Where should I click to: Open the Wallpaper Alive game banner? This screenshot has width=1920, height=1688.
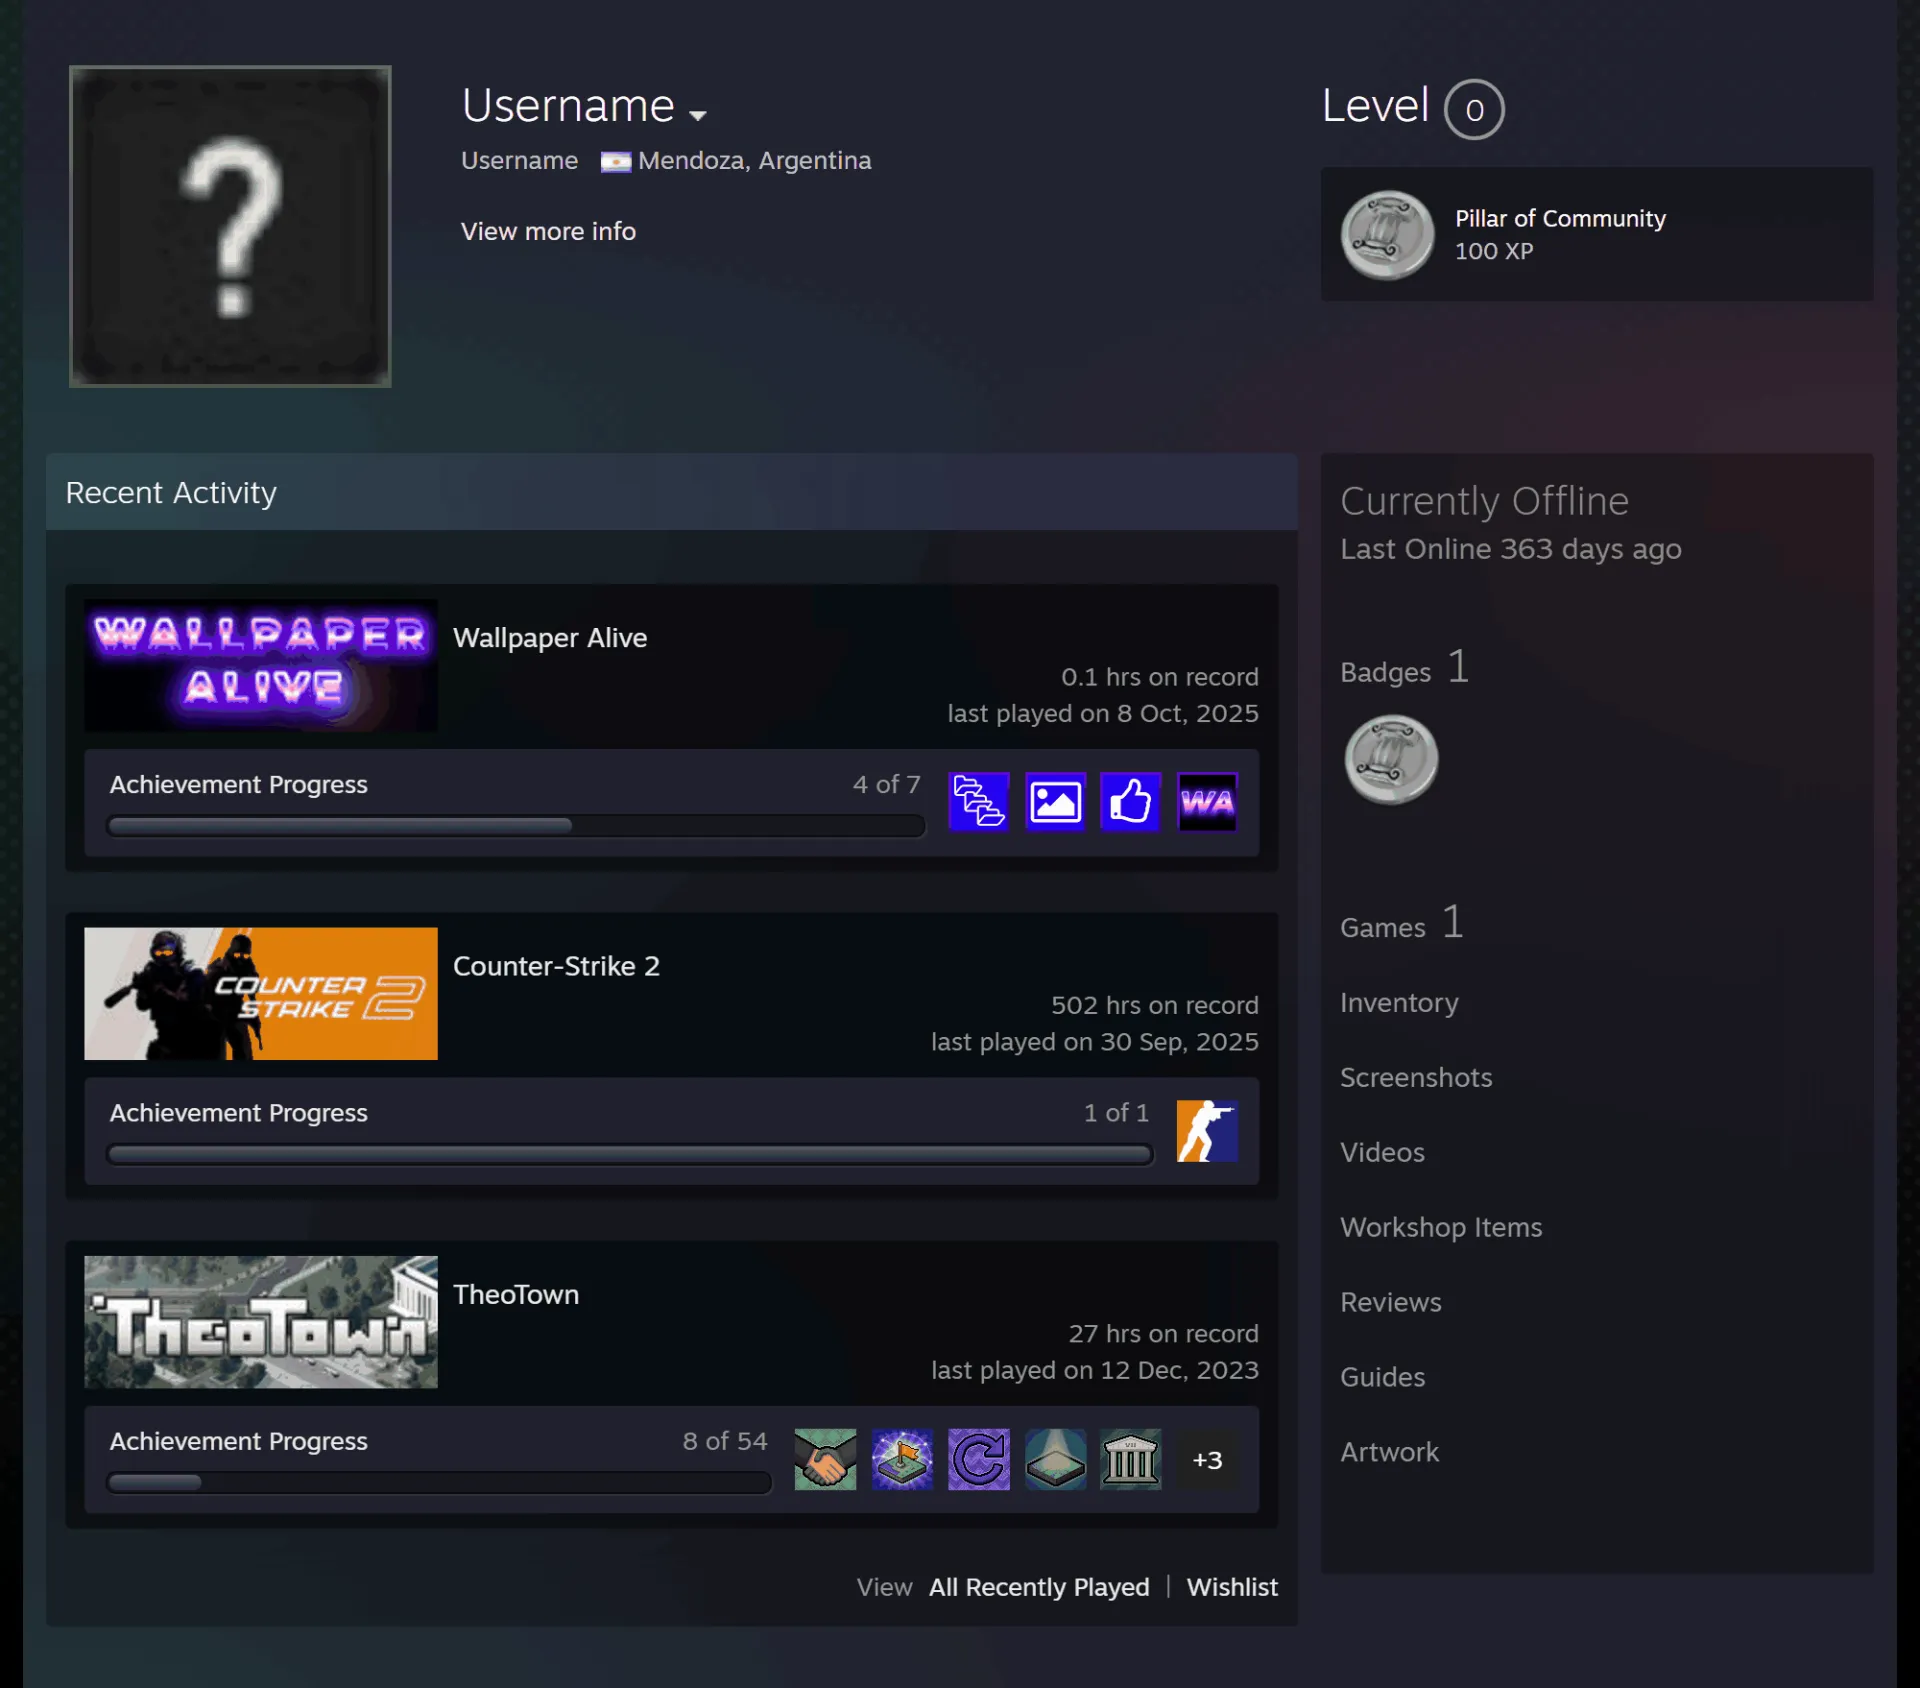(261, 665)
